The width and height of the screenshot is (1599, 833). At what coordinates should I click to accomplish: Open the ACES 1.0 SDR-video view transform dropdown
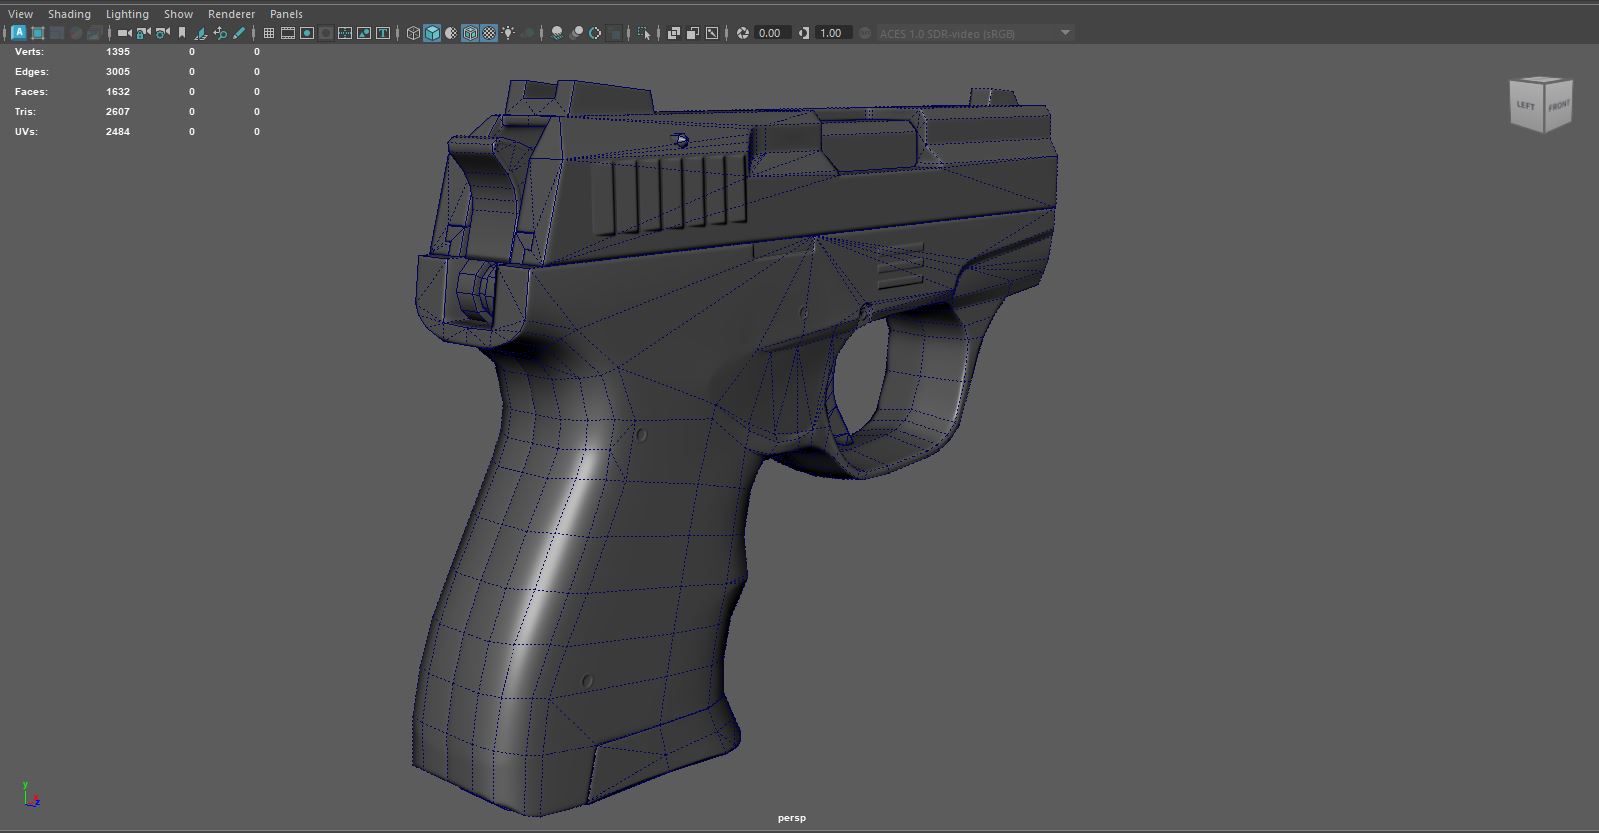coord(975,33)
